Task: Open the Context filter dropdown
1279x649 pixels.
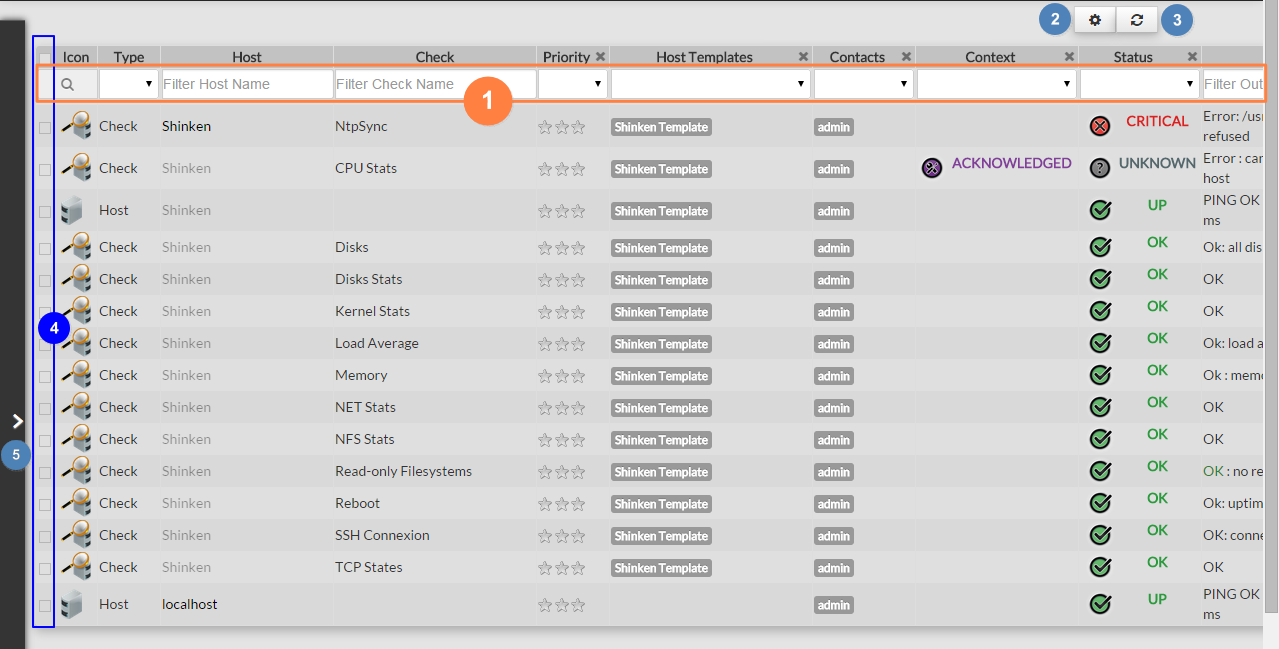Action: tap(997, 84)
